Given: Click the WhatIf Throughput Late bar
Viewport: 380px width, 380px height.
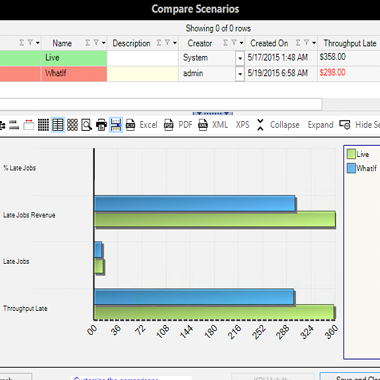Looking at the screenshot, I should (x=194, y=297).
